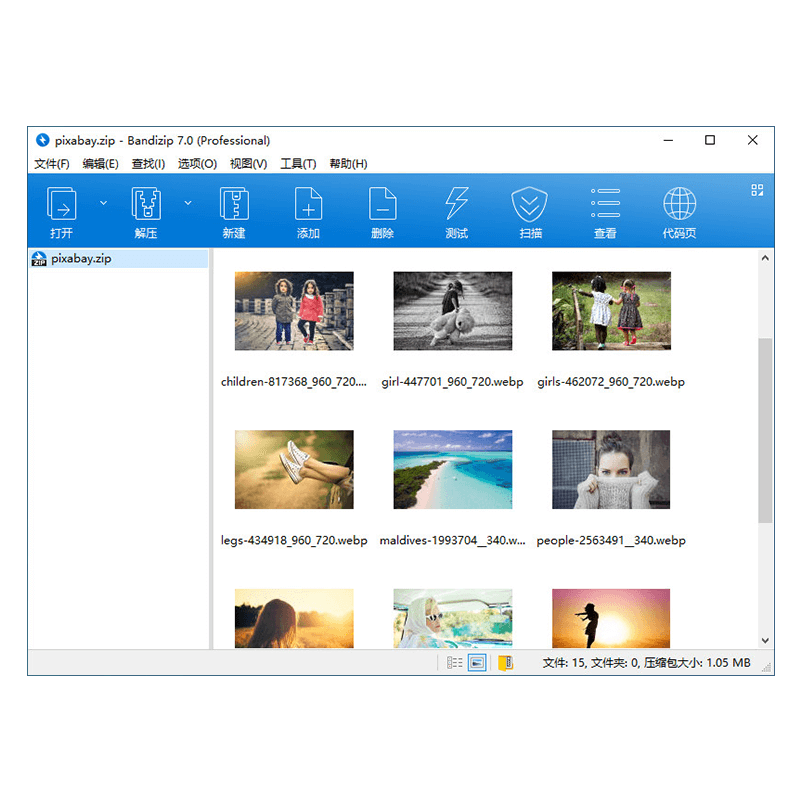Expand the dropdown arrow beside Open (打开)
Viewport: 800px width, 800px height.
click(x=103, y=203)
